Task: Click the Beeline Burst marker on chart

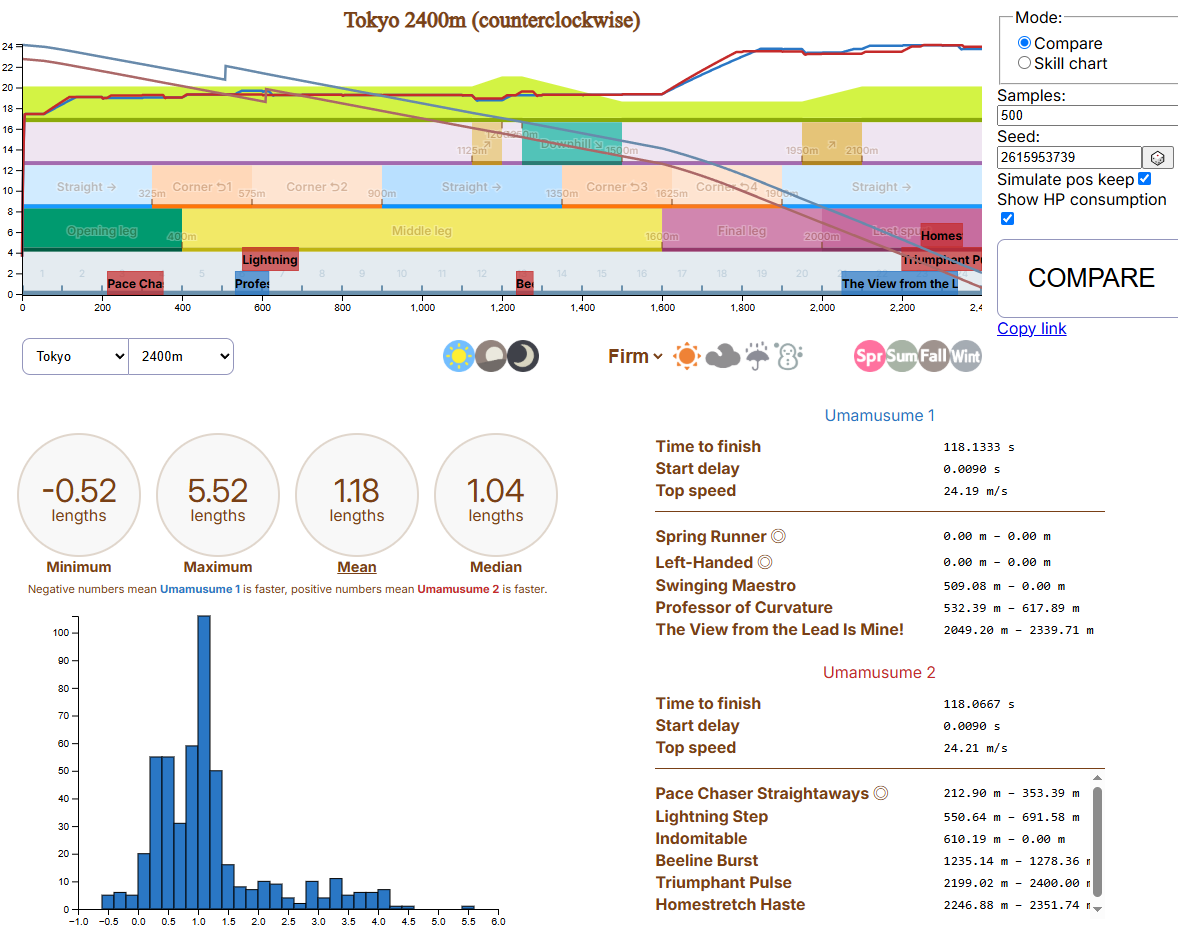Action: click(524, 282)
